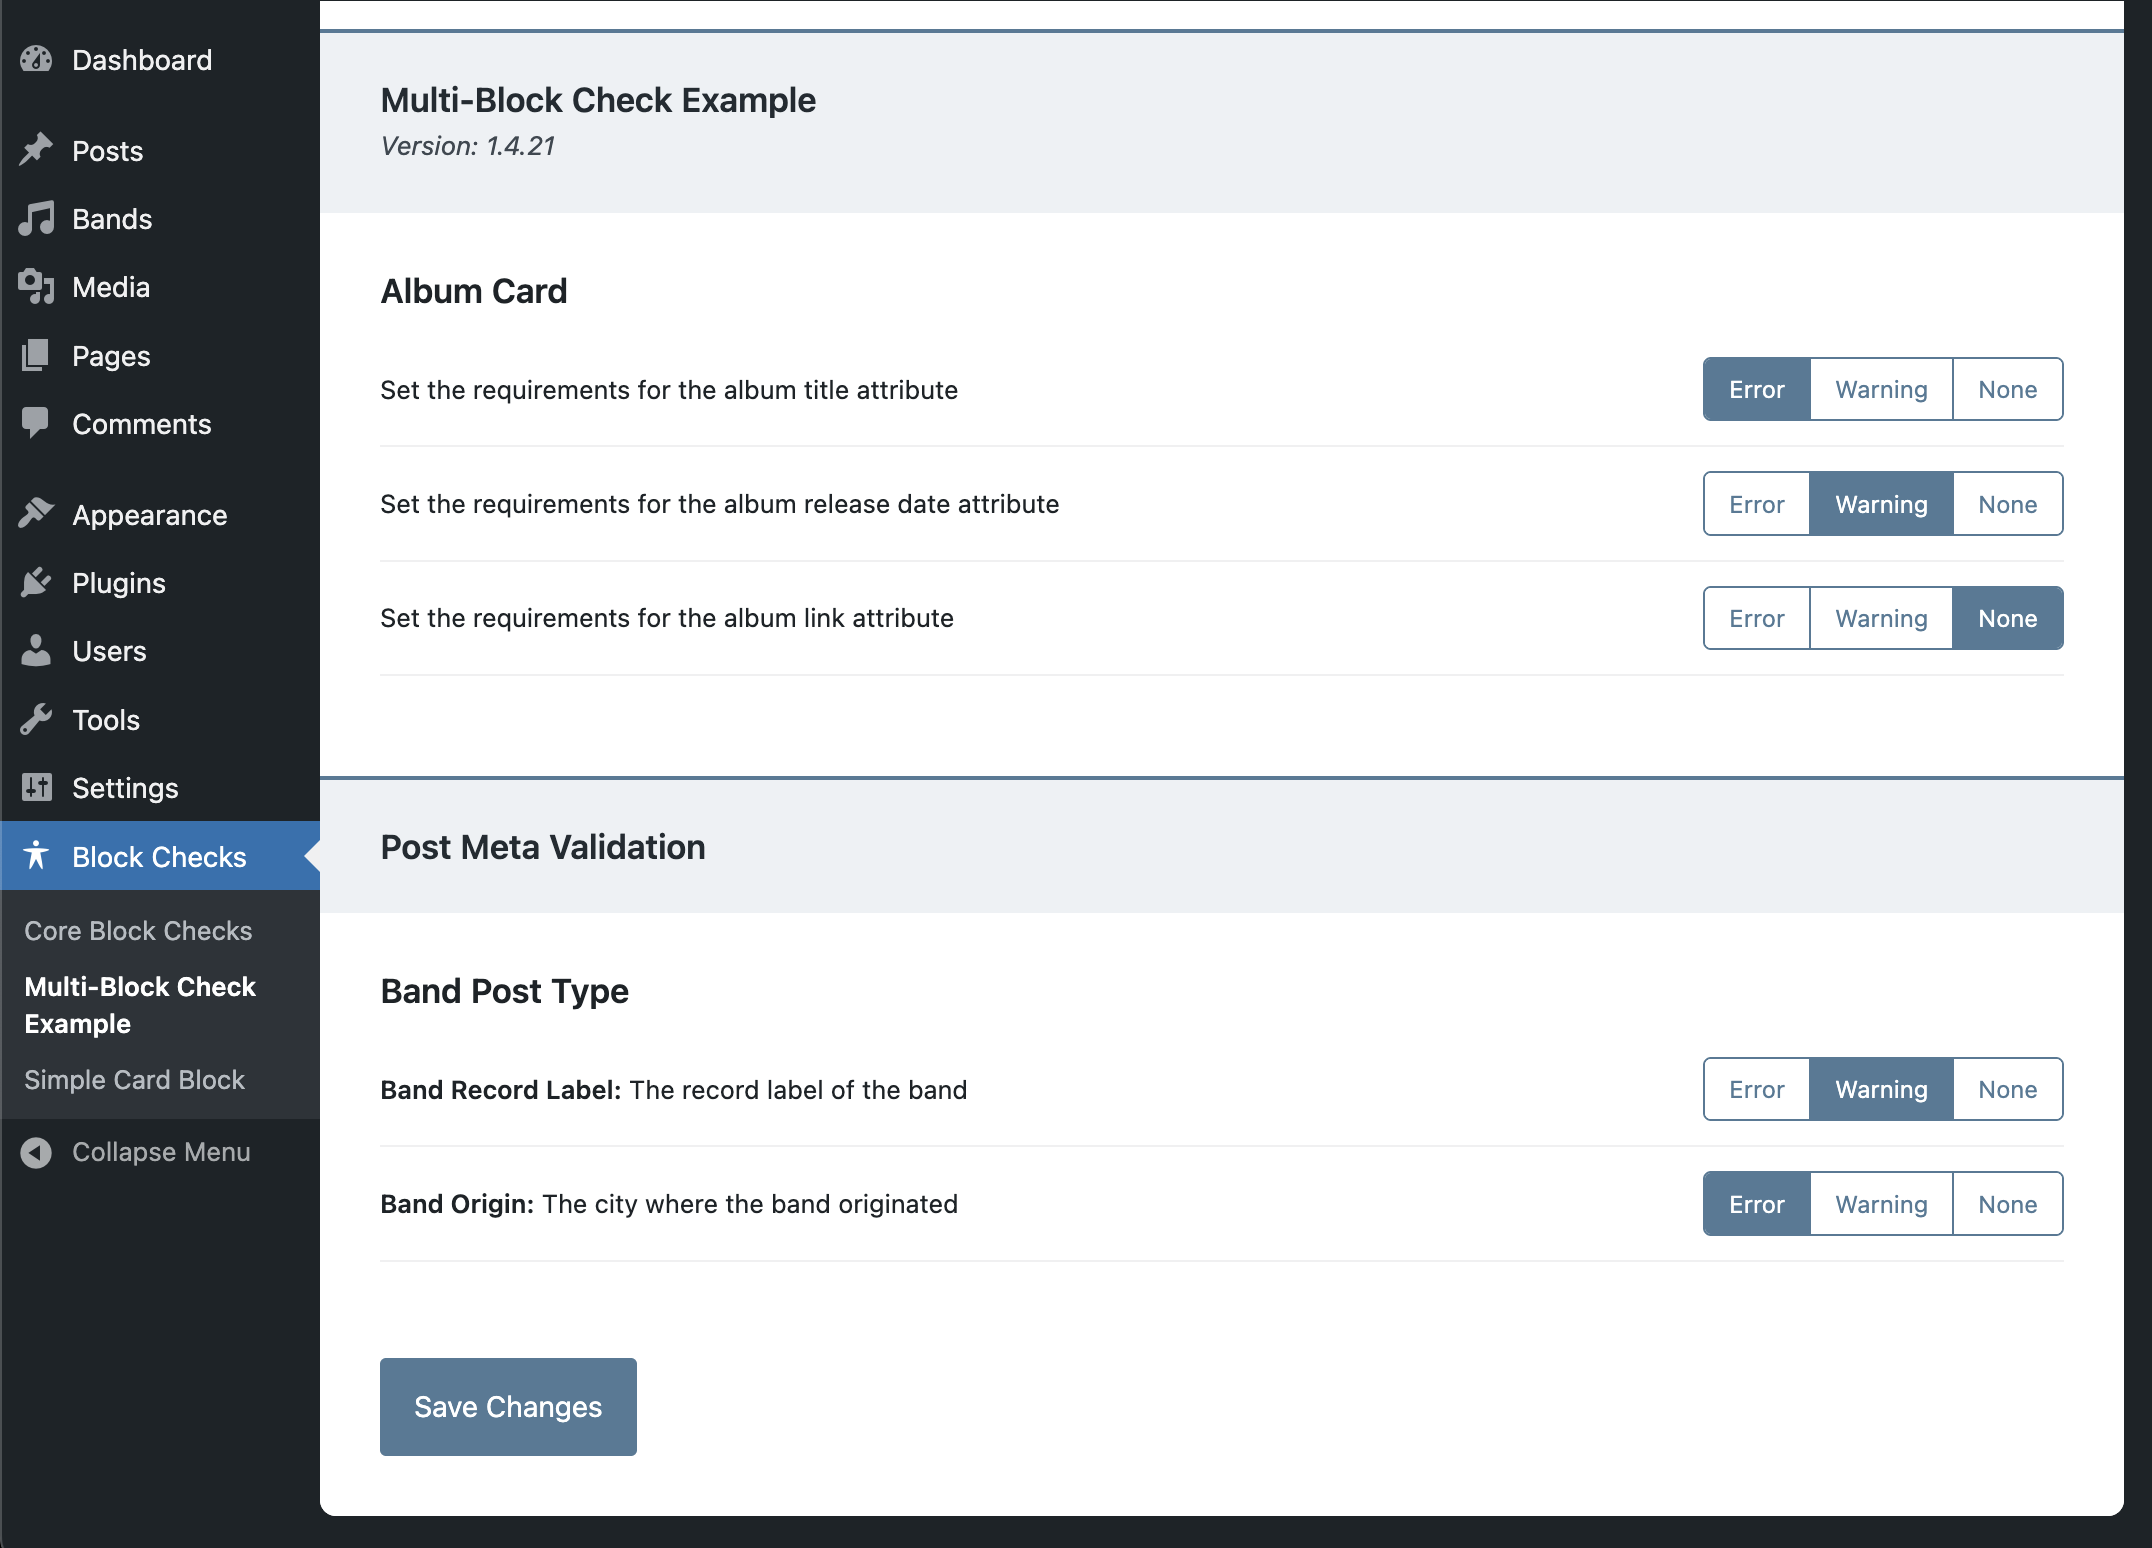Open Core Block Checks
This screenshot has height=1548, width=2152.
[139, 930]
